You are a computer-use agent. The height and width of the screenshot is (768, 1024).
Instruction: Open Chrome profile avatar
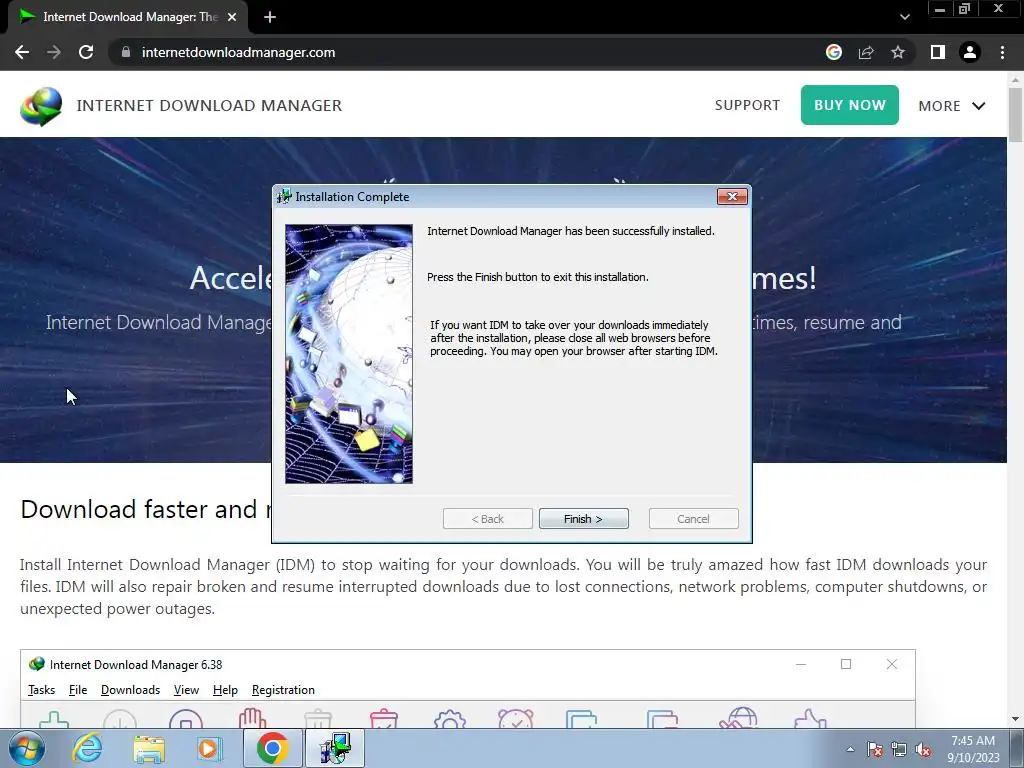[970, 52]
